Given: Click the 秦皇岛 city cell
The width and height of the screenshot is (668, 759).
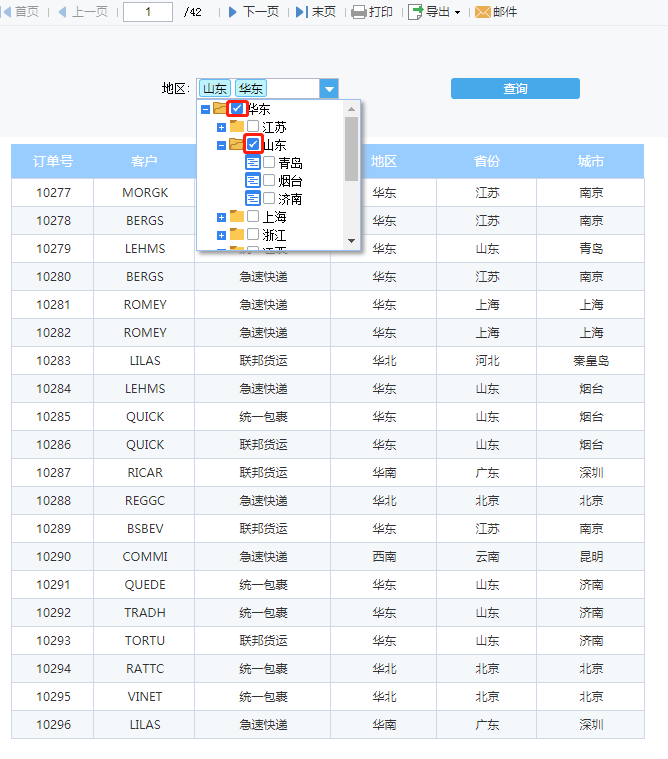Looking at the screenshot, I should click(591, 361).
